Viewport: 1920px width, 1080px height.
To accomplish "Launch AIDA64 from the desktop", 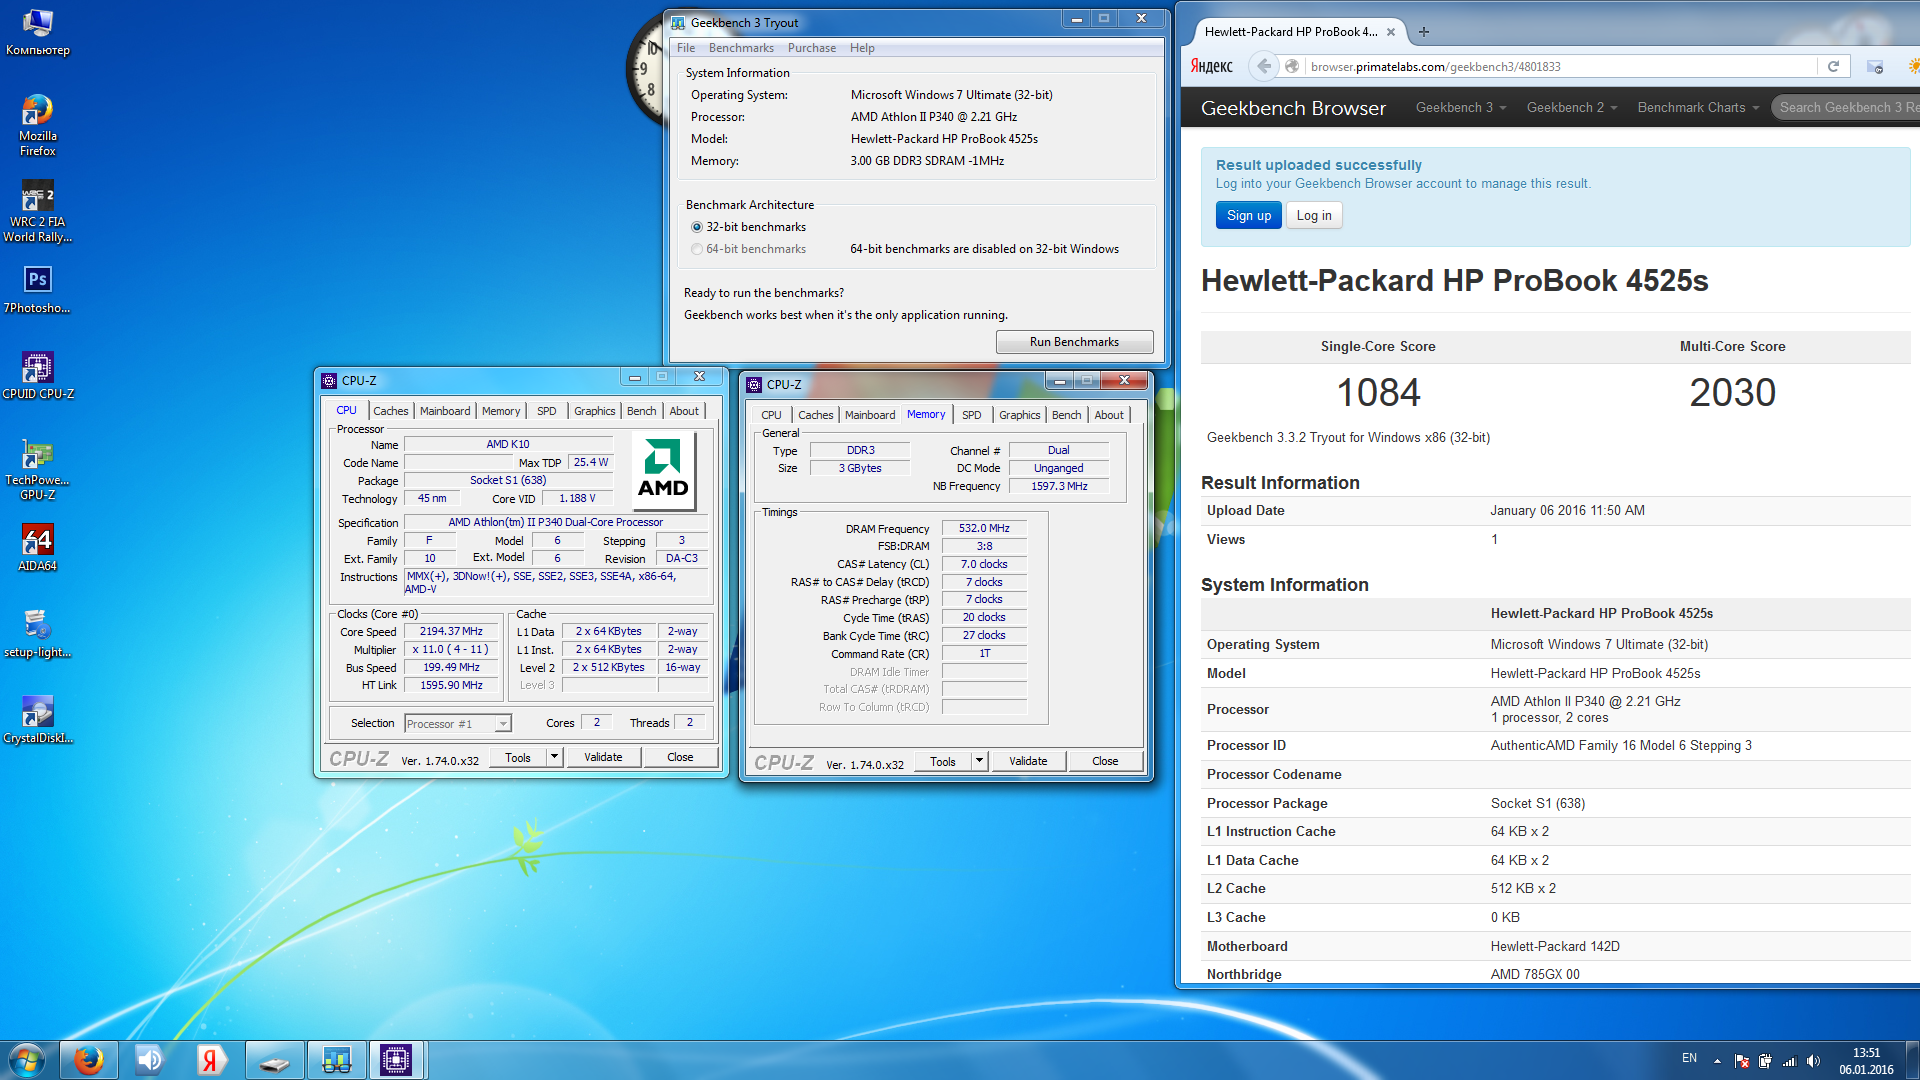I will (x=38, y=548).
